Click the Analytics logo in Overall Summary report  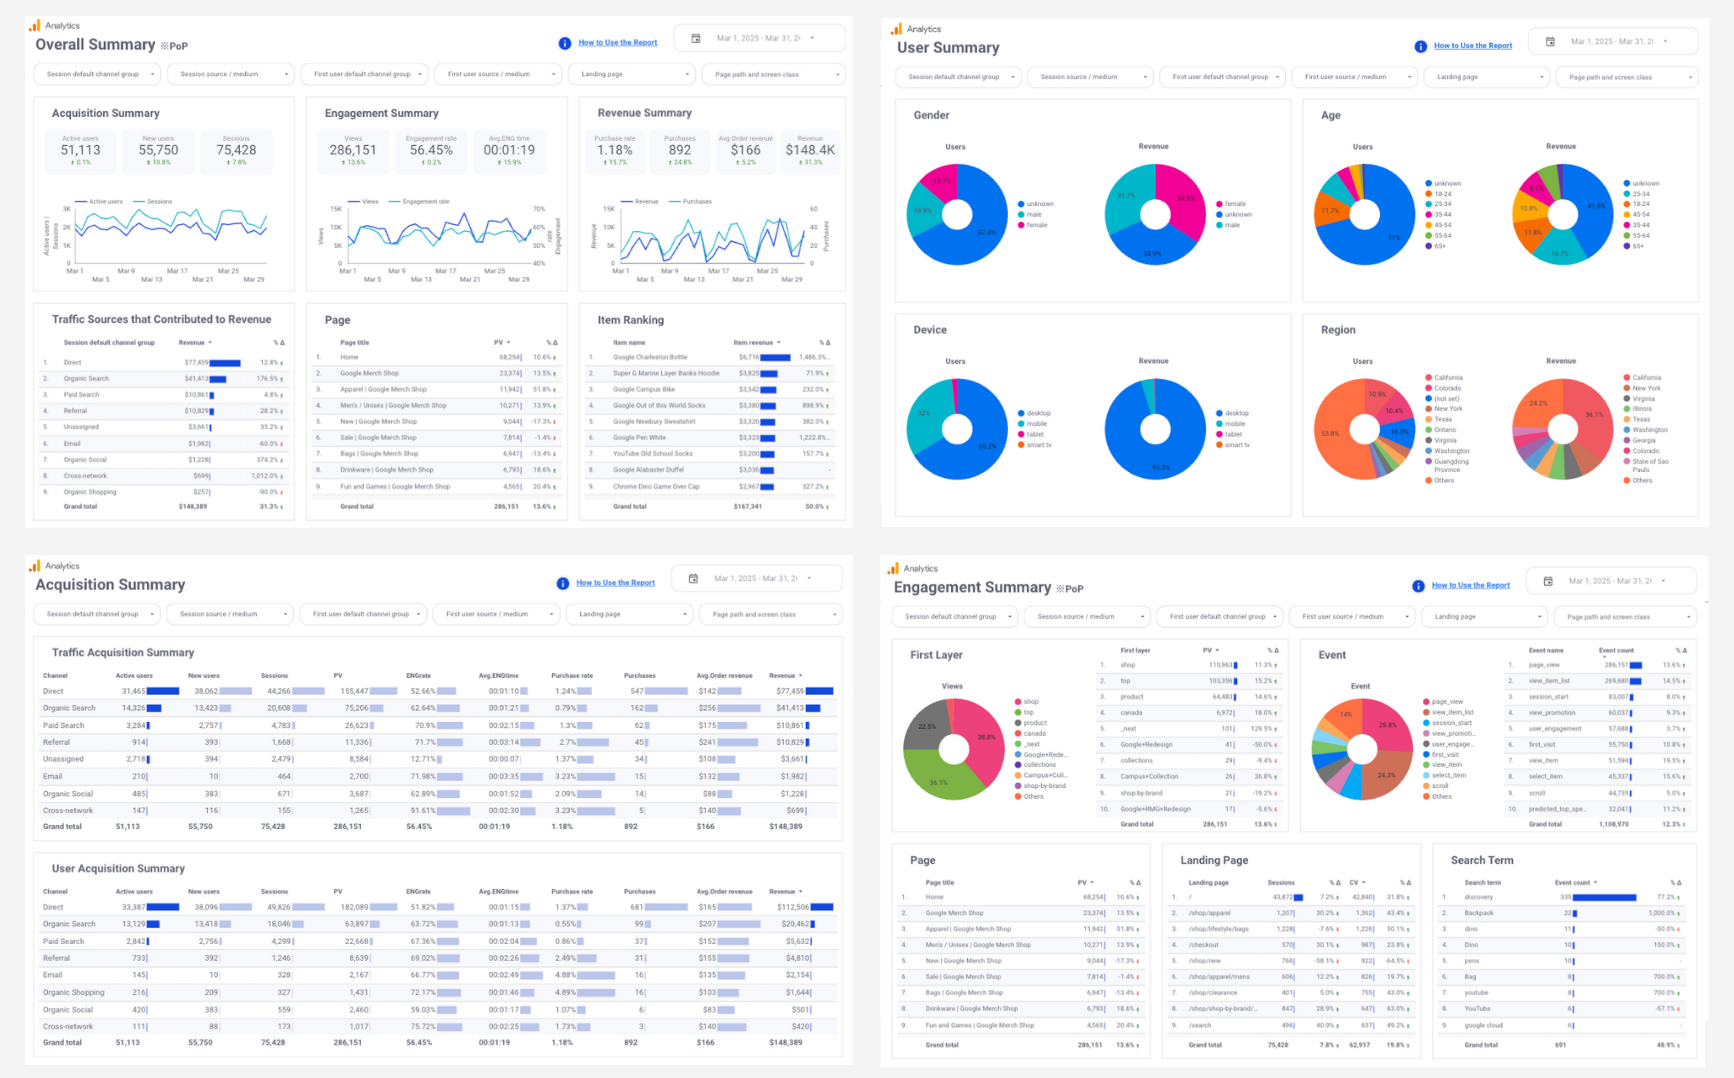click(x=35, y=25)
